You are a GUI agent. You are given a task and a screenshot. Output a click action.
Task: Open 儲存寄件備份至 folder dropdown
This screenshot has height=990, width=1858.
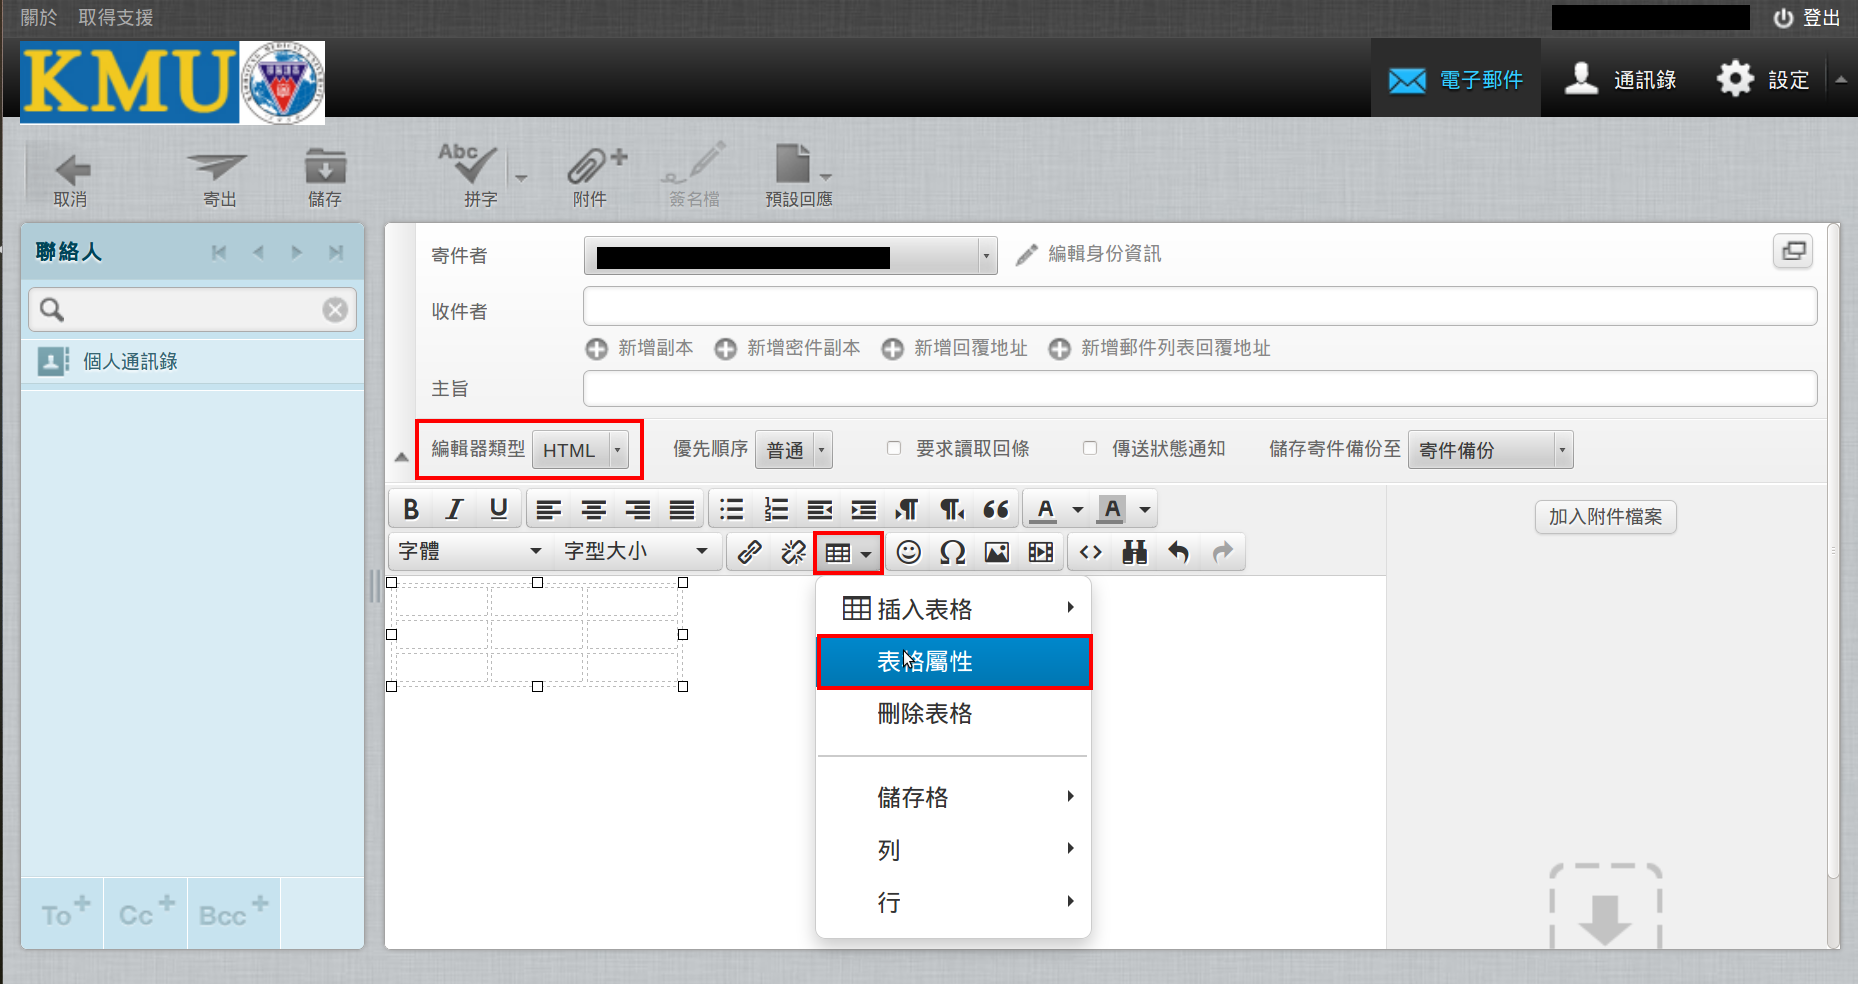[x=1490, y=450]
